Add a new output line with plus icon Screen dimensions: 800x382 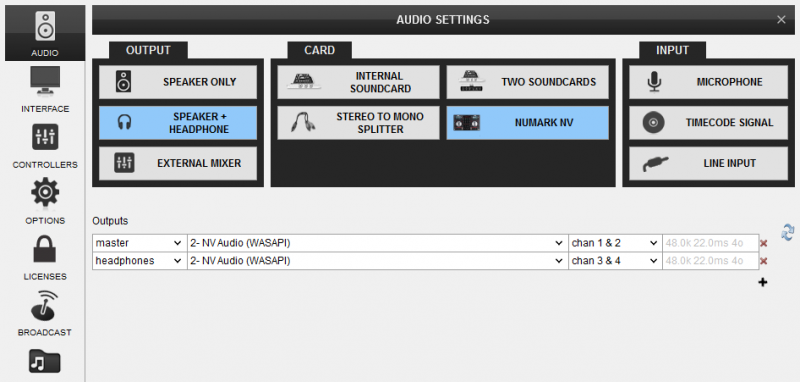tap(762, 282)
